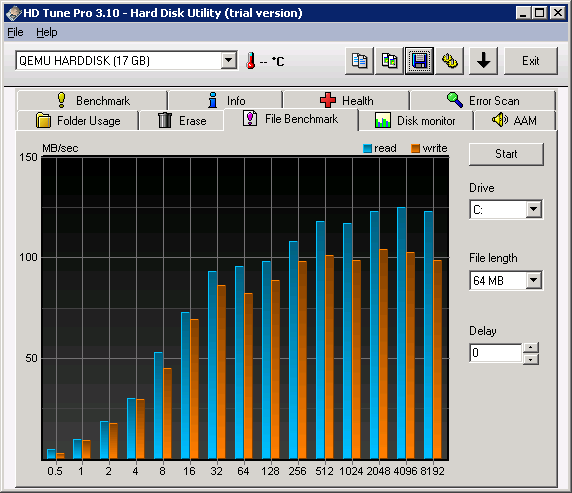
Task: Open the Error Scan tab
Action: click(483, 100)
